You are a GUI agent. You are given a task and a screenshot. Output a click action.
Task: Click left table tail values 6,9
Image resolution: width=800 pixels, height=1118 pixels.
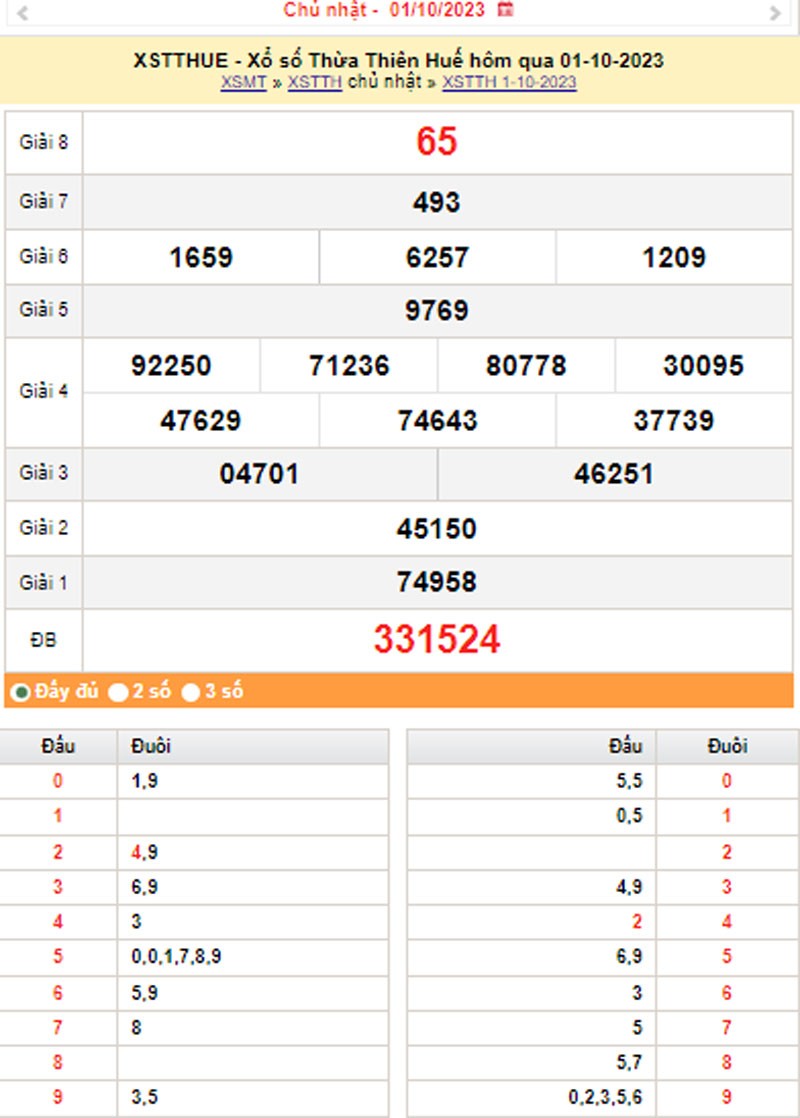[x=144, y=887]
